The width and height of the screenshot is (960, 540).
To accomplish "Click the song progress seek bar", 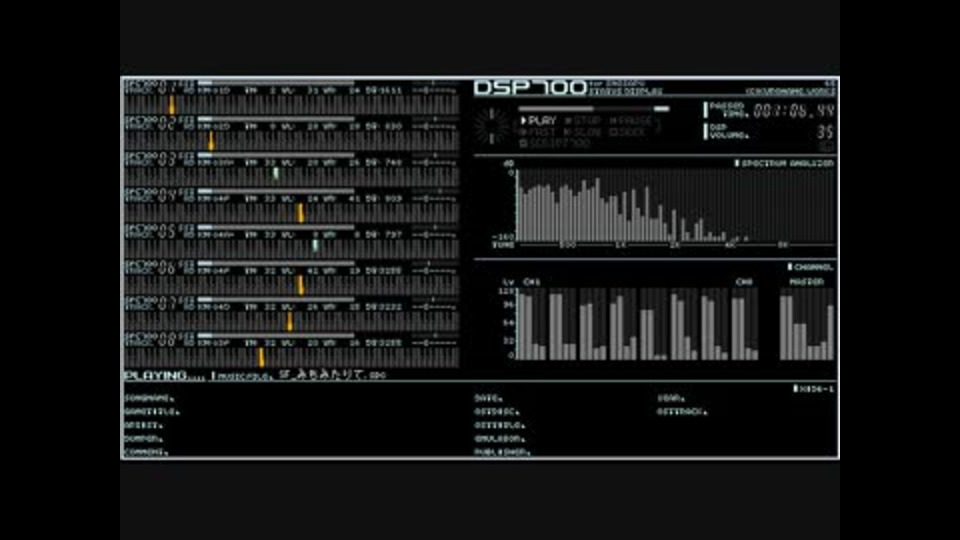I will pos(594,109).
